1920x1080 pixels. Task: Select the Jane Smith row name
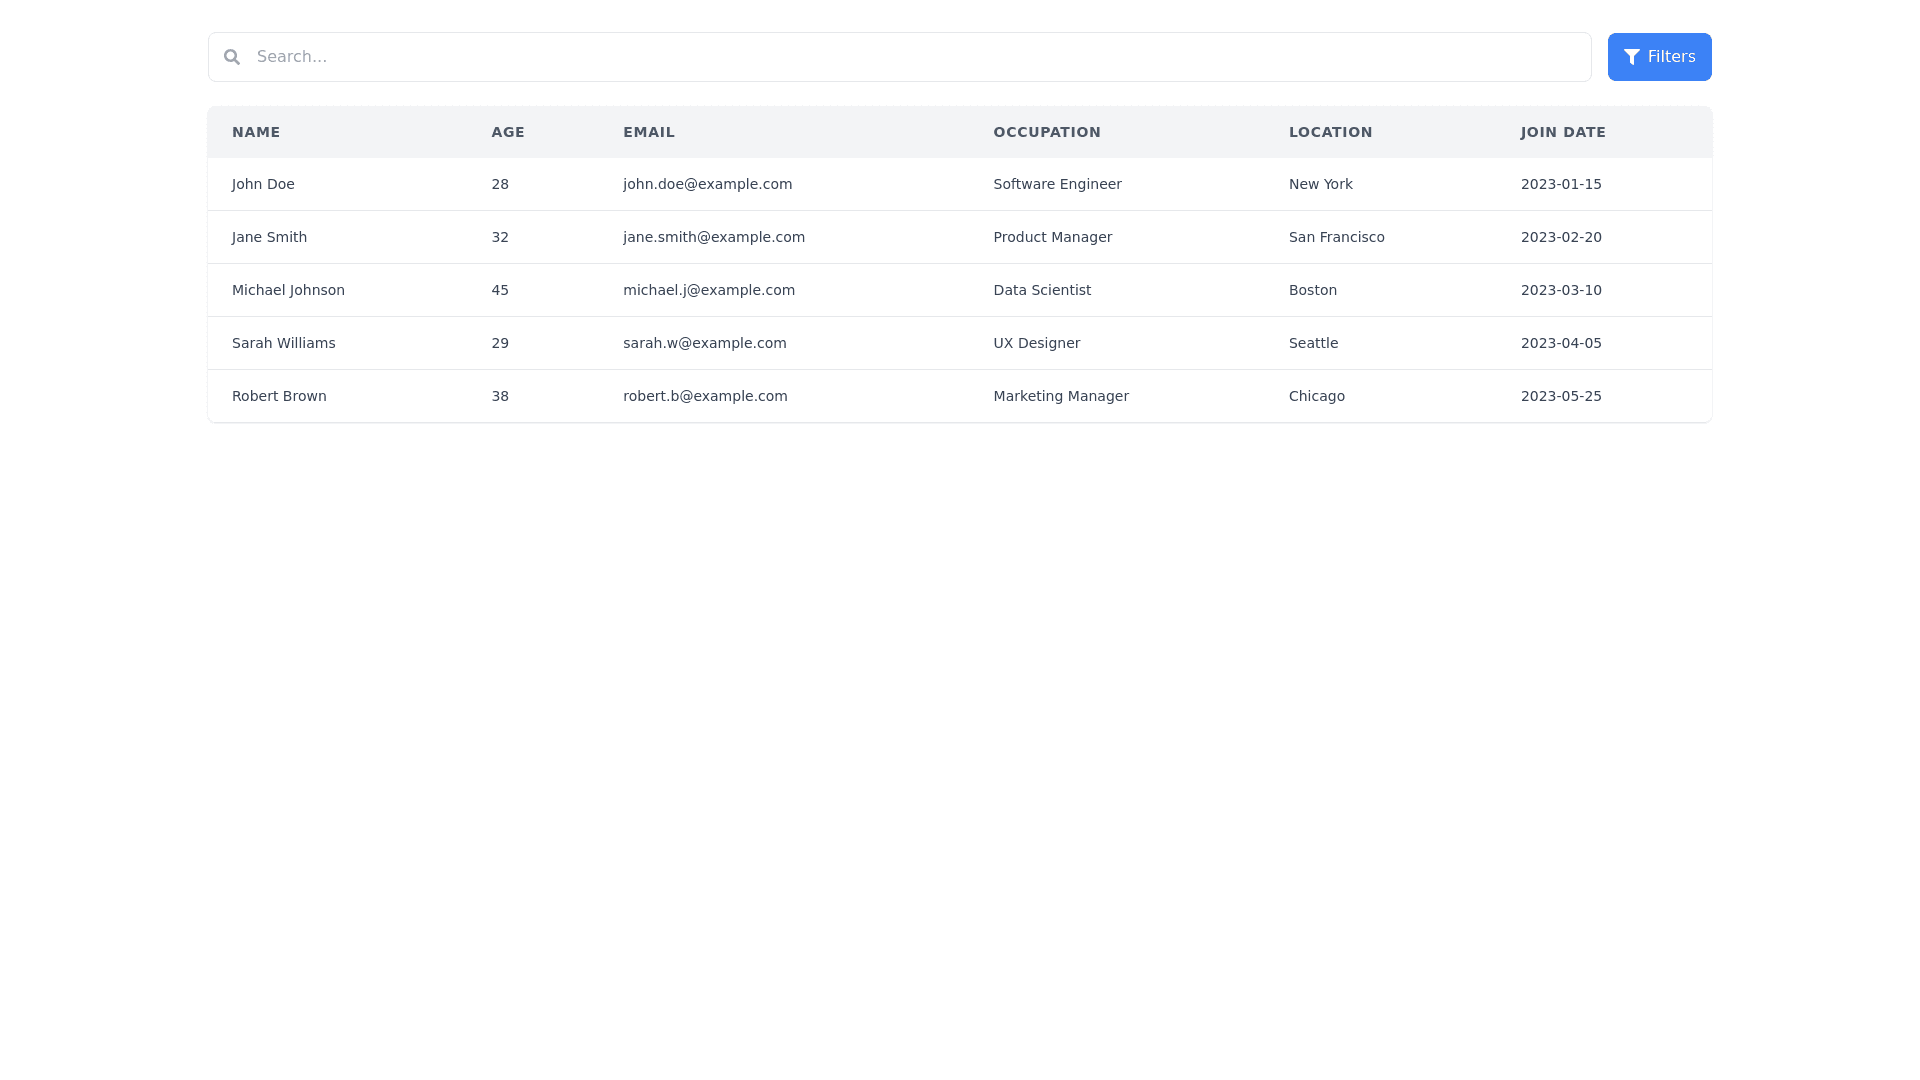point(269,237)
